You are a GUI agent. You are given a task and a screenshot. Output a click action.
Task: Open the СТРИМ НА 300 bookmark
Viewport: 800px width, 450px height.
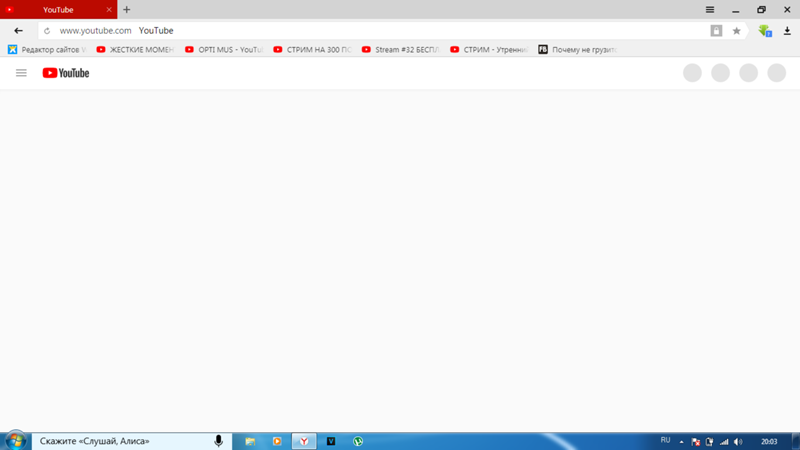coord(312,49)
